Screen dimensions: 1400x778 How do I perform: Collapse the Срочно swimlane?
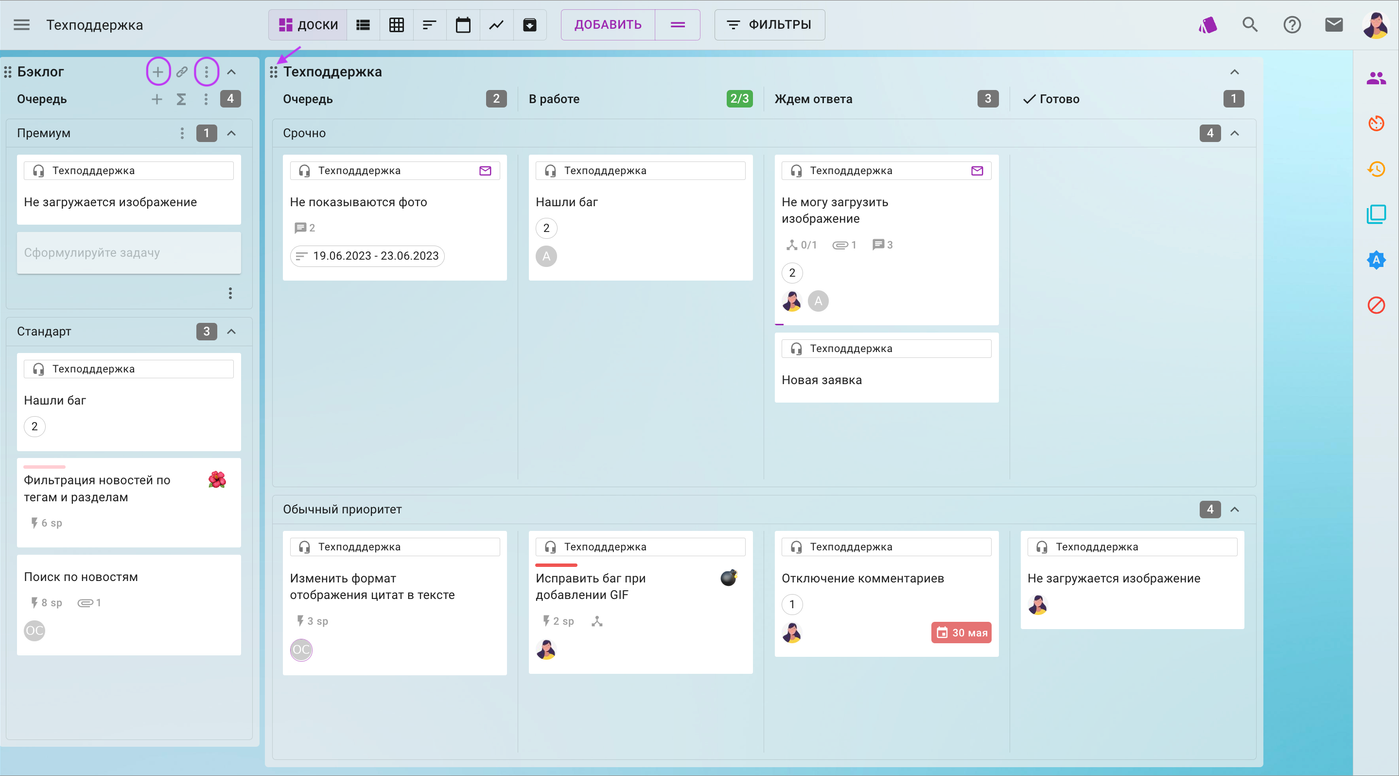pos(1234,132)
